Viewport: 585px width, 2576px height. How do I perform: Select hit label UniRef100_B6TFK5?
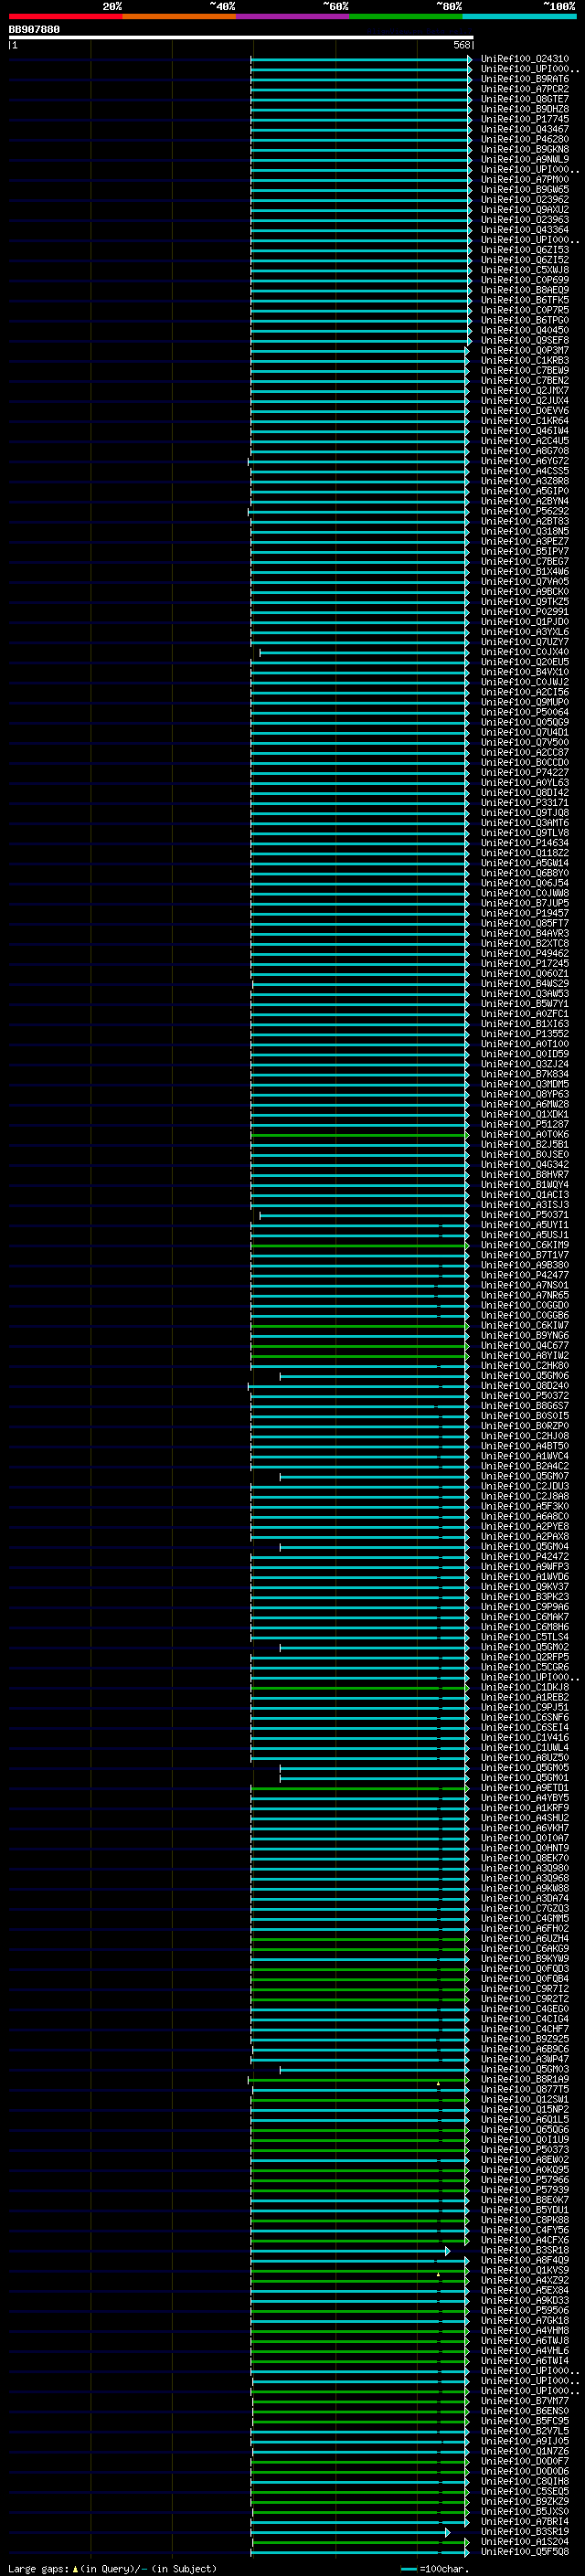pos(525,300)
